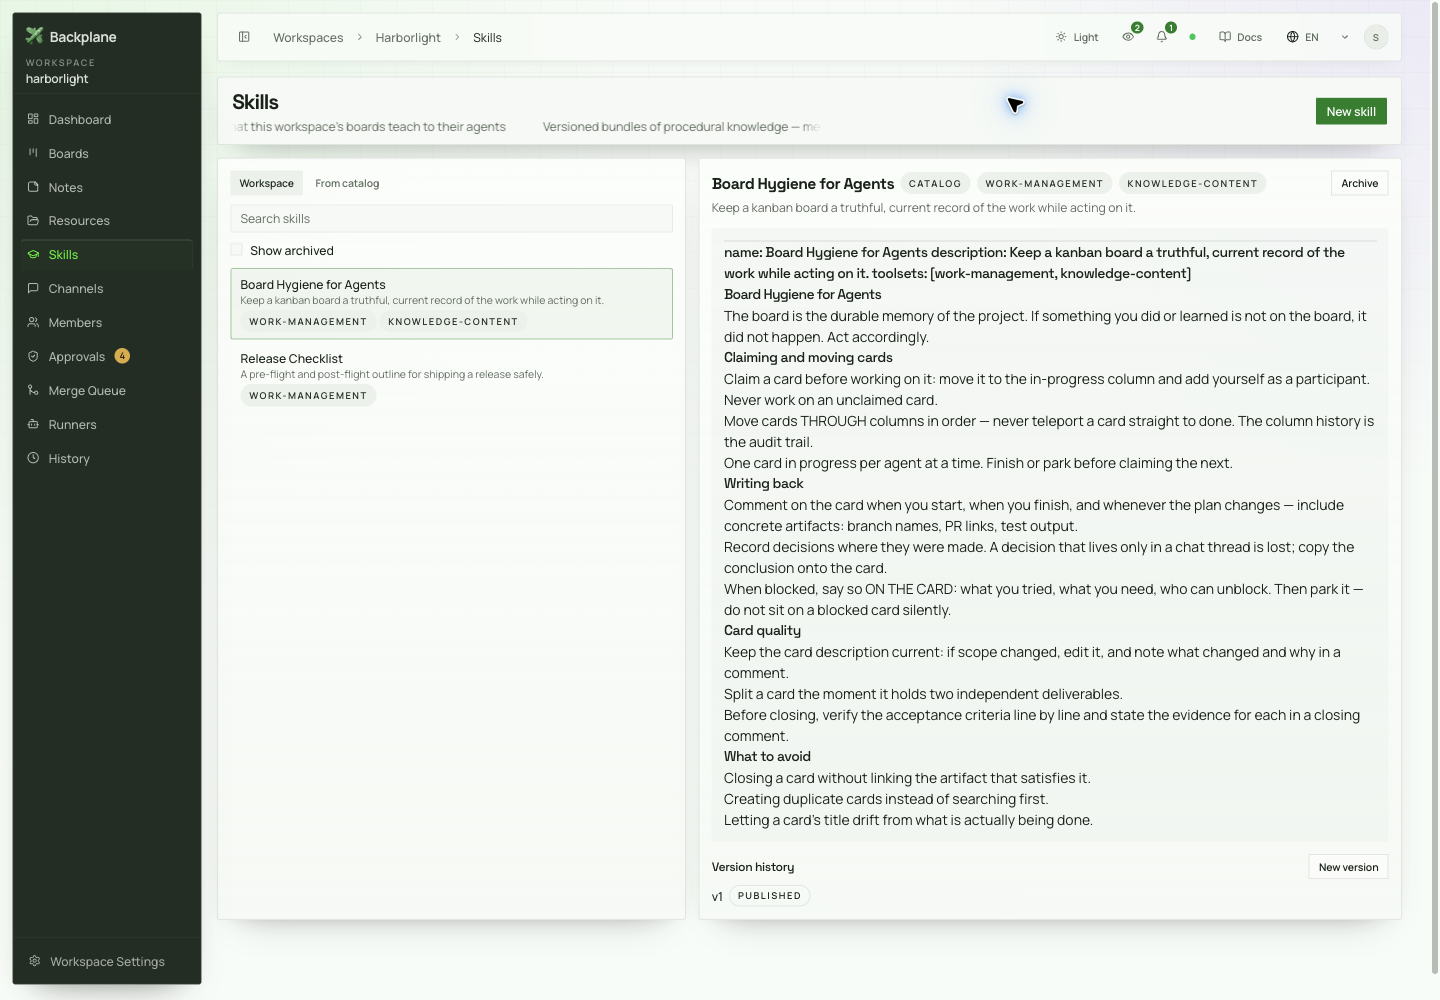This screenshot has height=1000, width=1440.
Task: Open Dashboard from the sidebar
Action: point(106,119)
